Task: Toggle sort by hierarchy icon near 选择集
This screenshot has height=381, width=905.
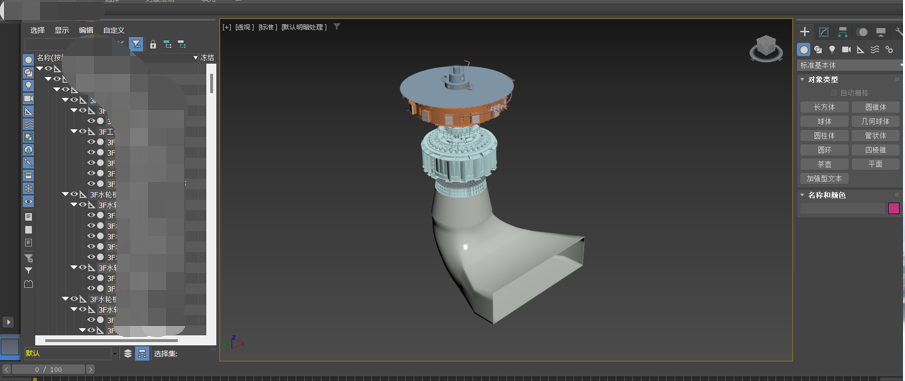Action: coord(142,354)
